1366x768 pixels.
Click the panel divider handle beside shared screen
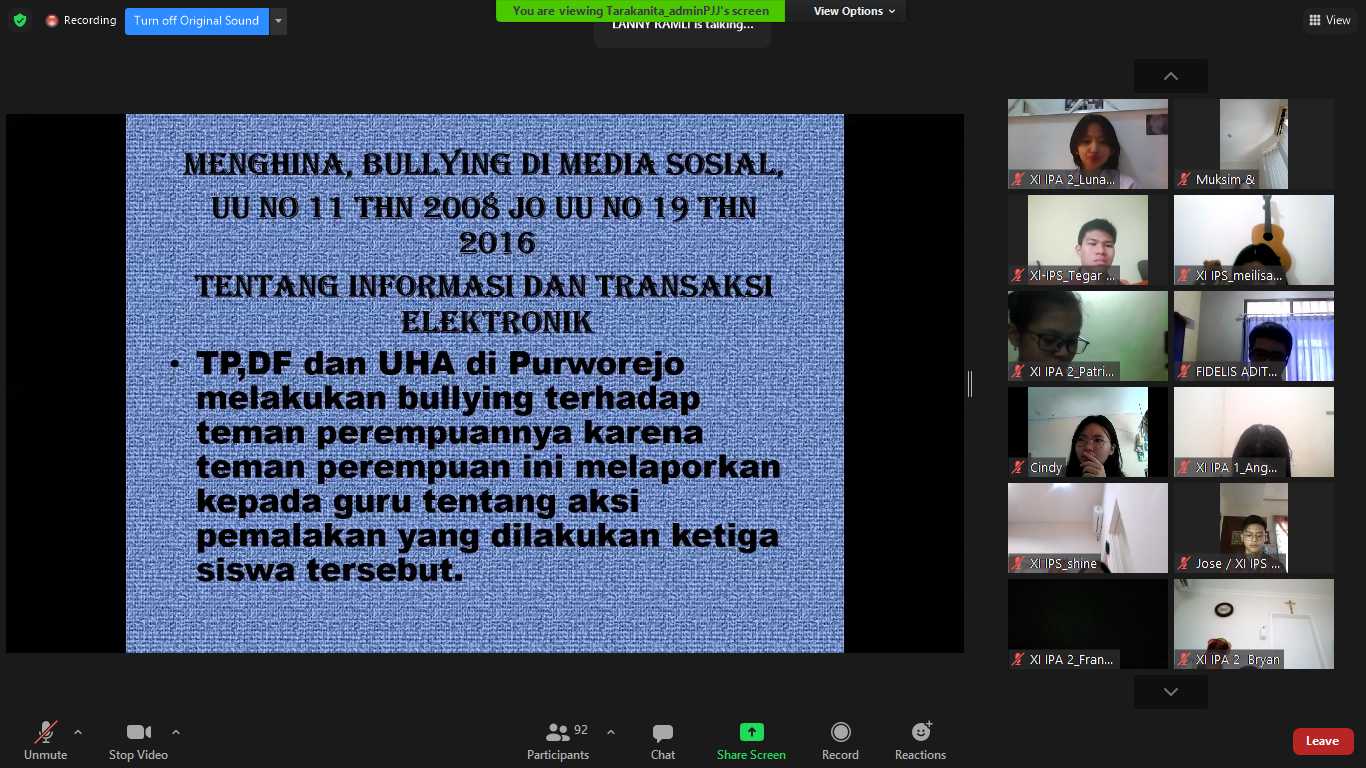pyautogui.click(x=970, y=383)
